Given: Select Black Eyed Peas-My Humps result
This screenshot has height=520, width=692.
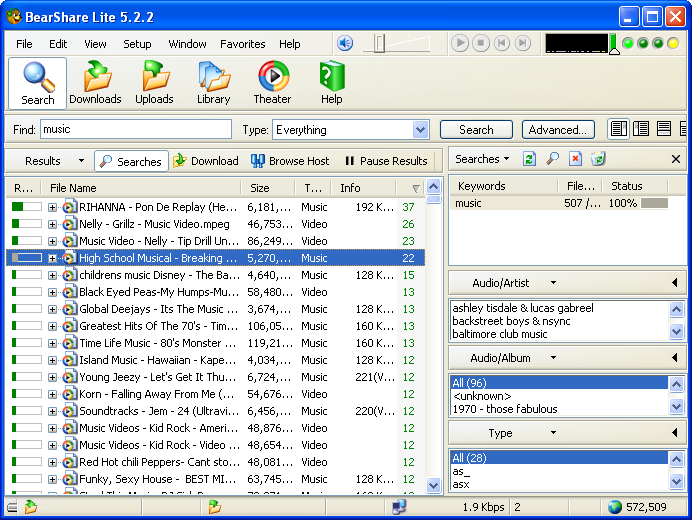Looking at the screenshot, I should tap(216, 292).
